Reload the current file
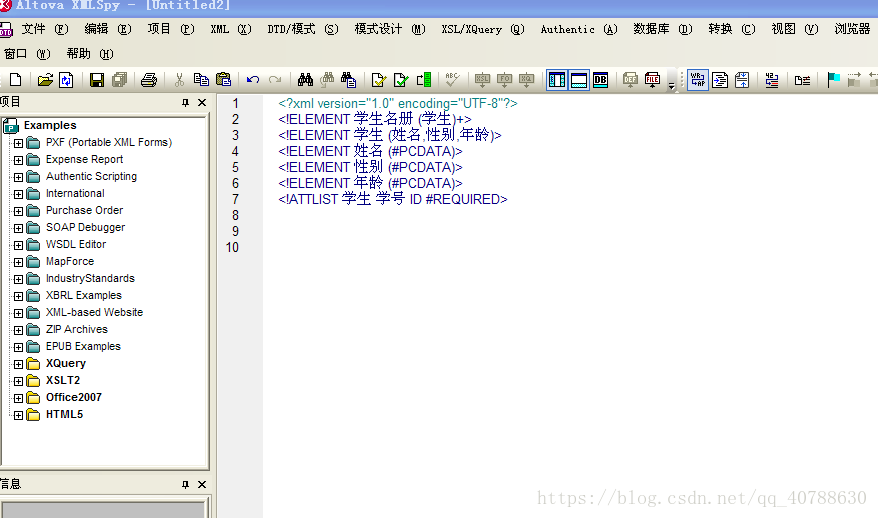 pyautogui.click(x=66, y=80)
